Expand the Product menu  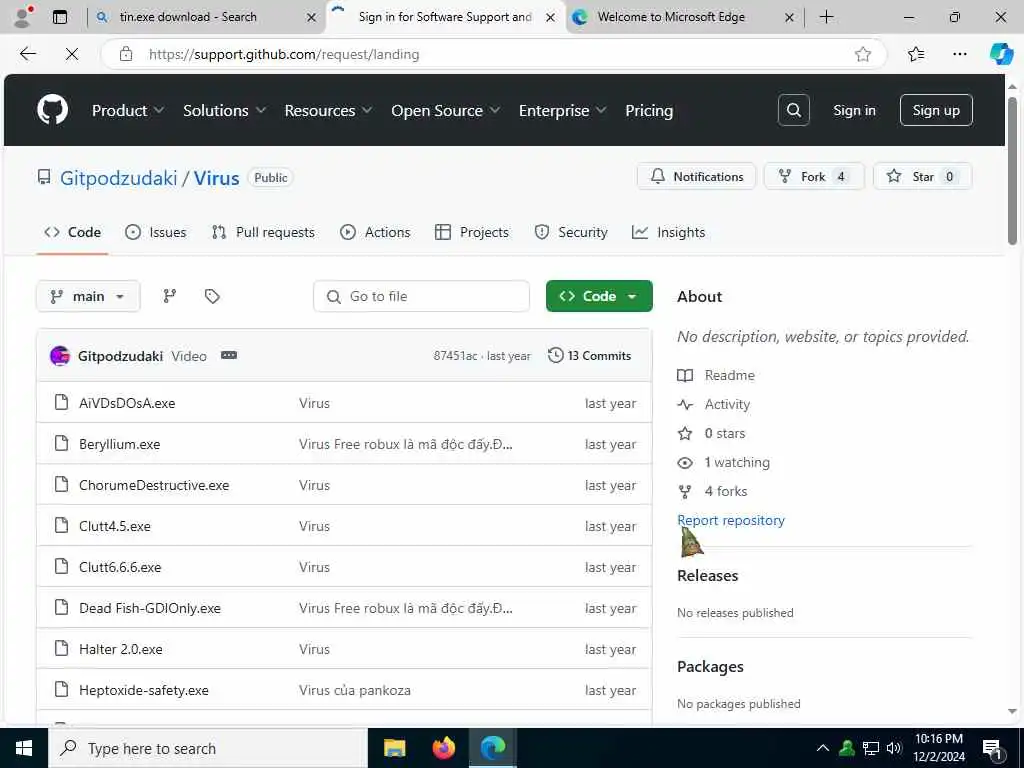(127, 110)
